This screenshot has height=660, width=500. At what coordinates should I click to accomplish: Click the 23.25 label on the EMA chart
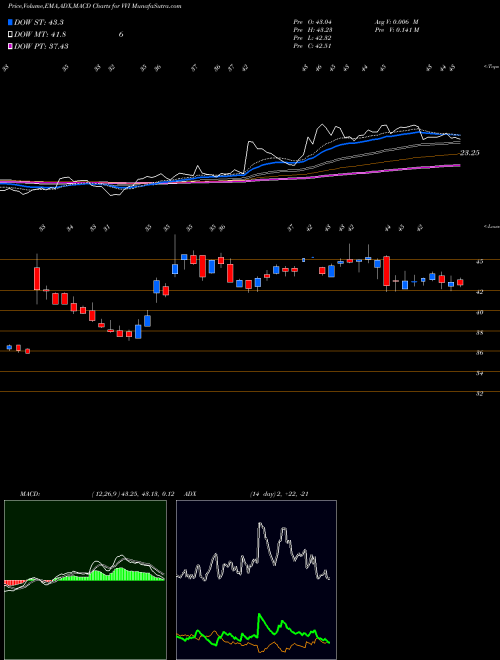469,153
